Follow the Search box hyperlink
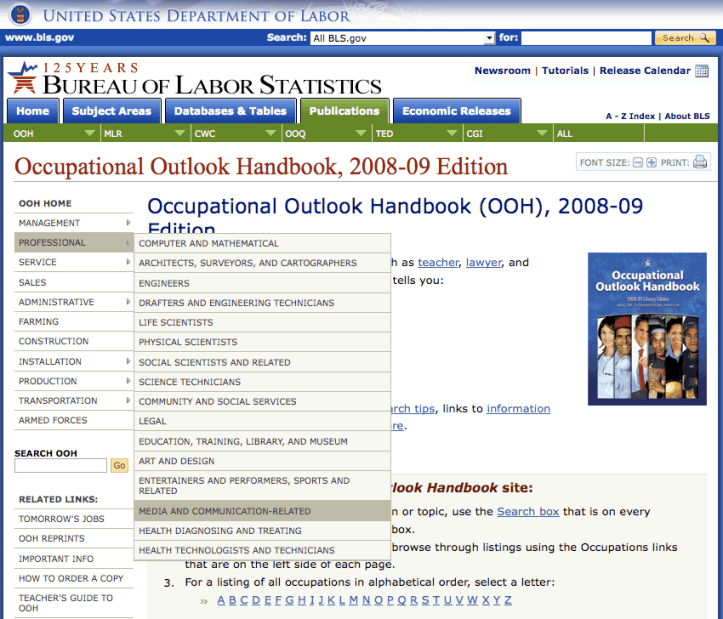The width and height of the screenshot is (723, 619). 528,512
